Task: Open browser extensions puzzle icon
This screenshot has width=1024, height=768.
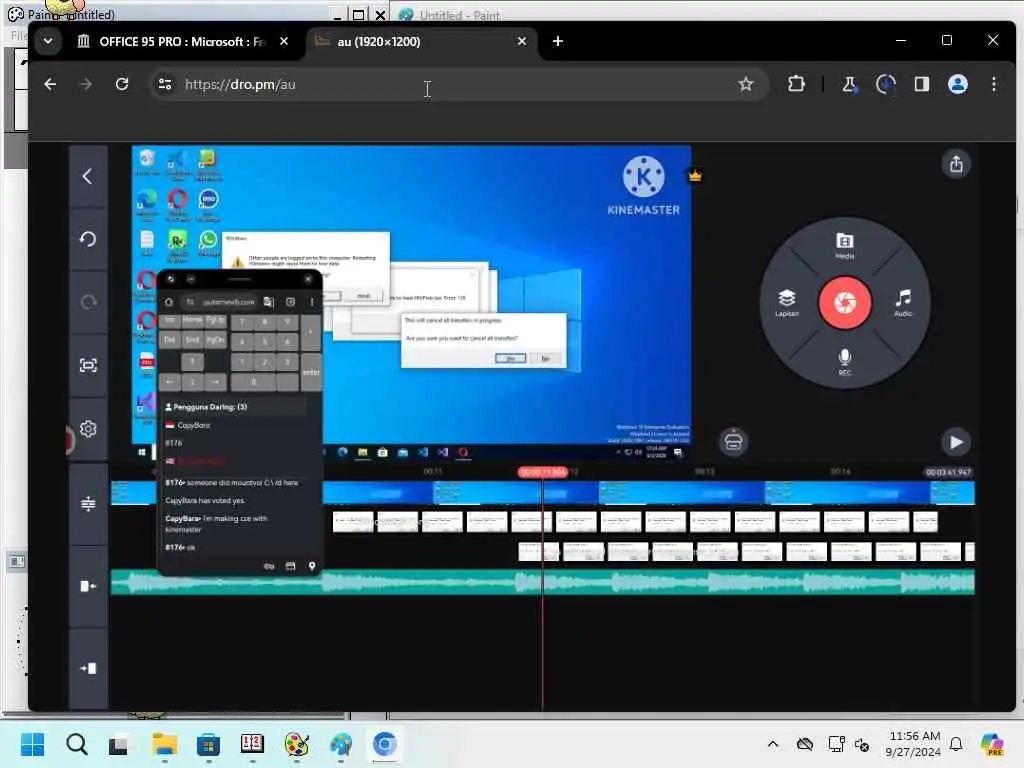Action: pyautogui.click(x=795, y=84)
